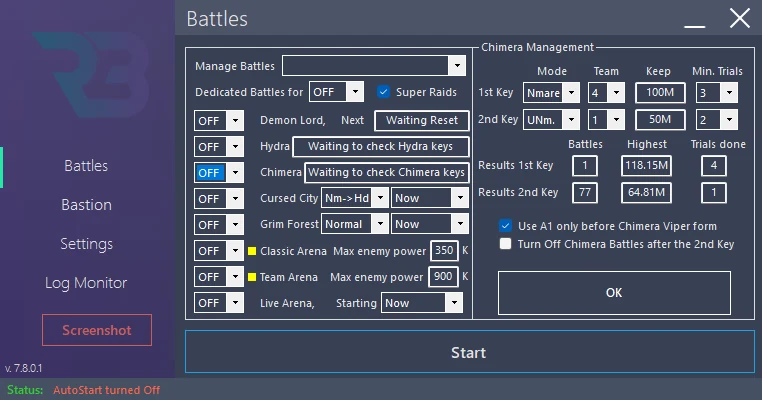
Task: Open 1st Key Mode Nmare dropdown
Action: coord(551,92)
